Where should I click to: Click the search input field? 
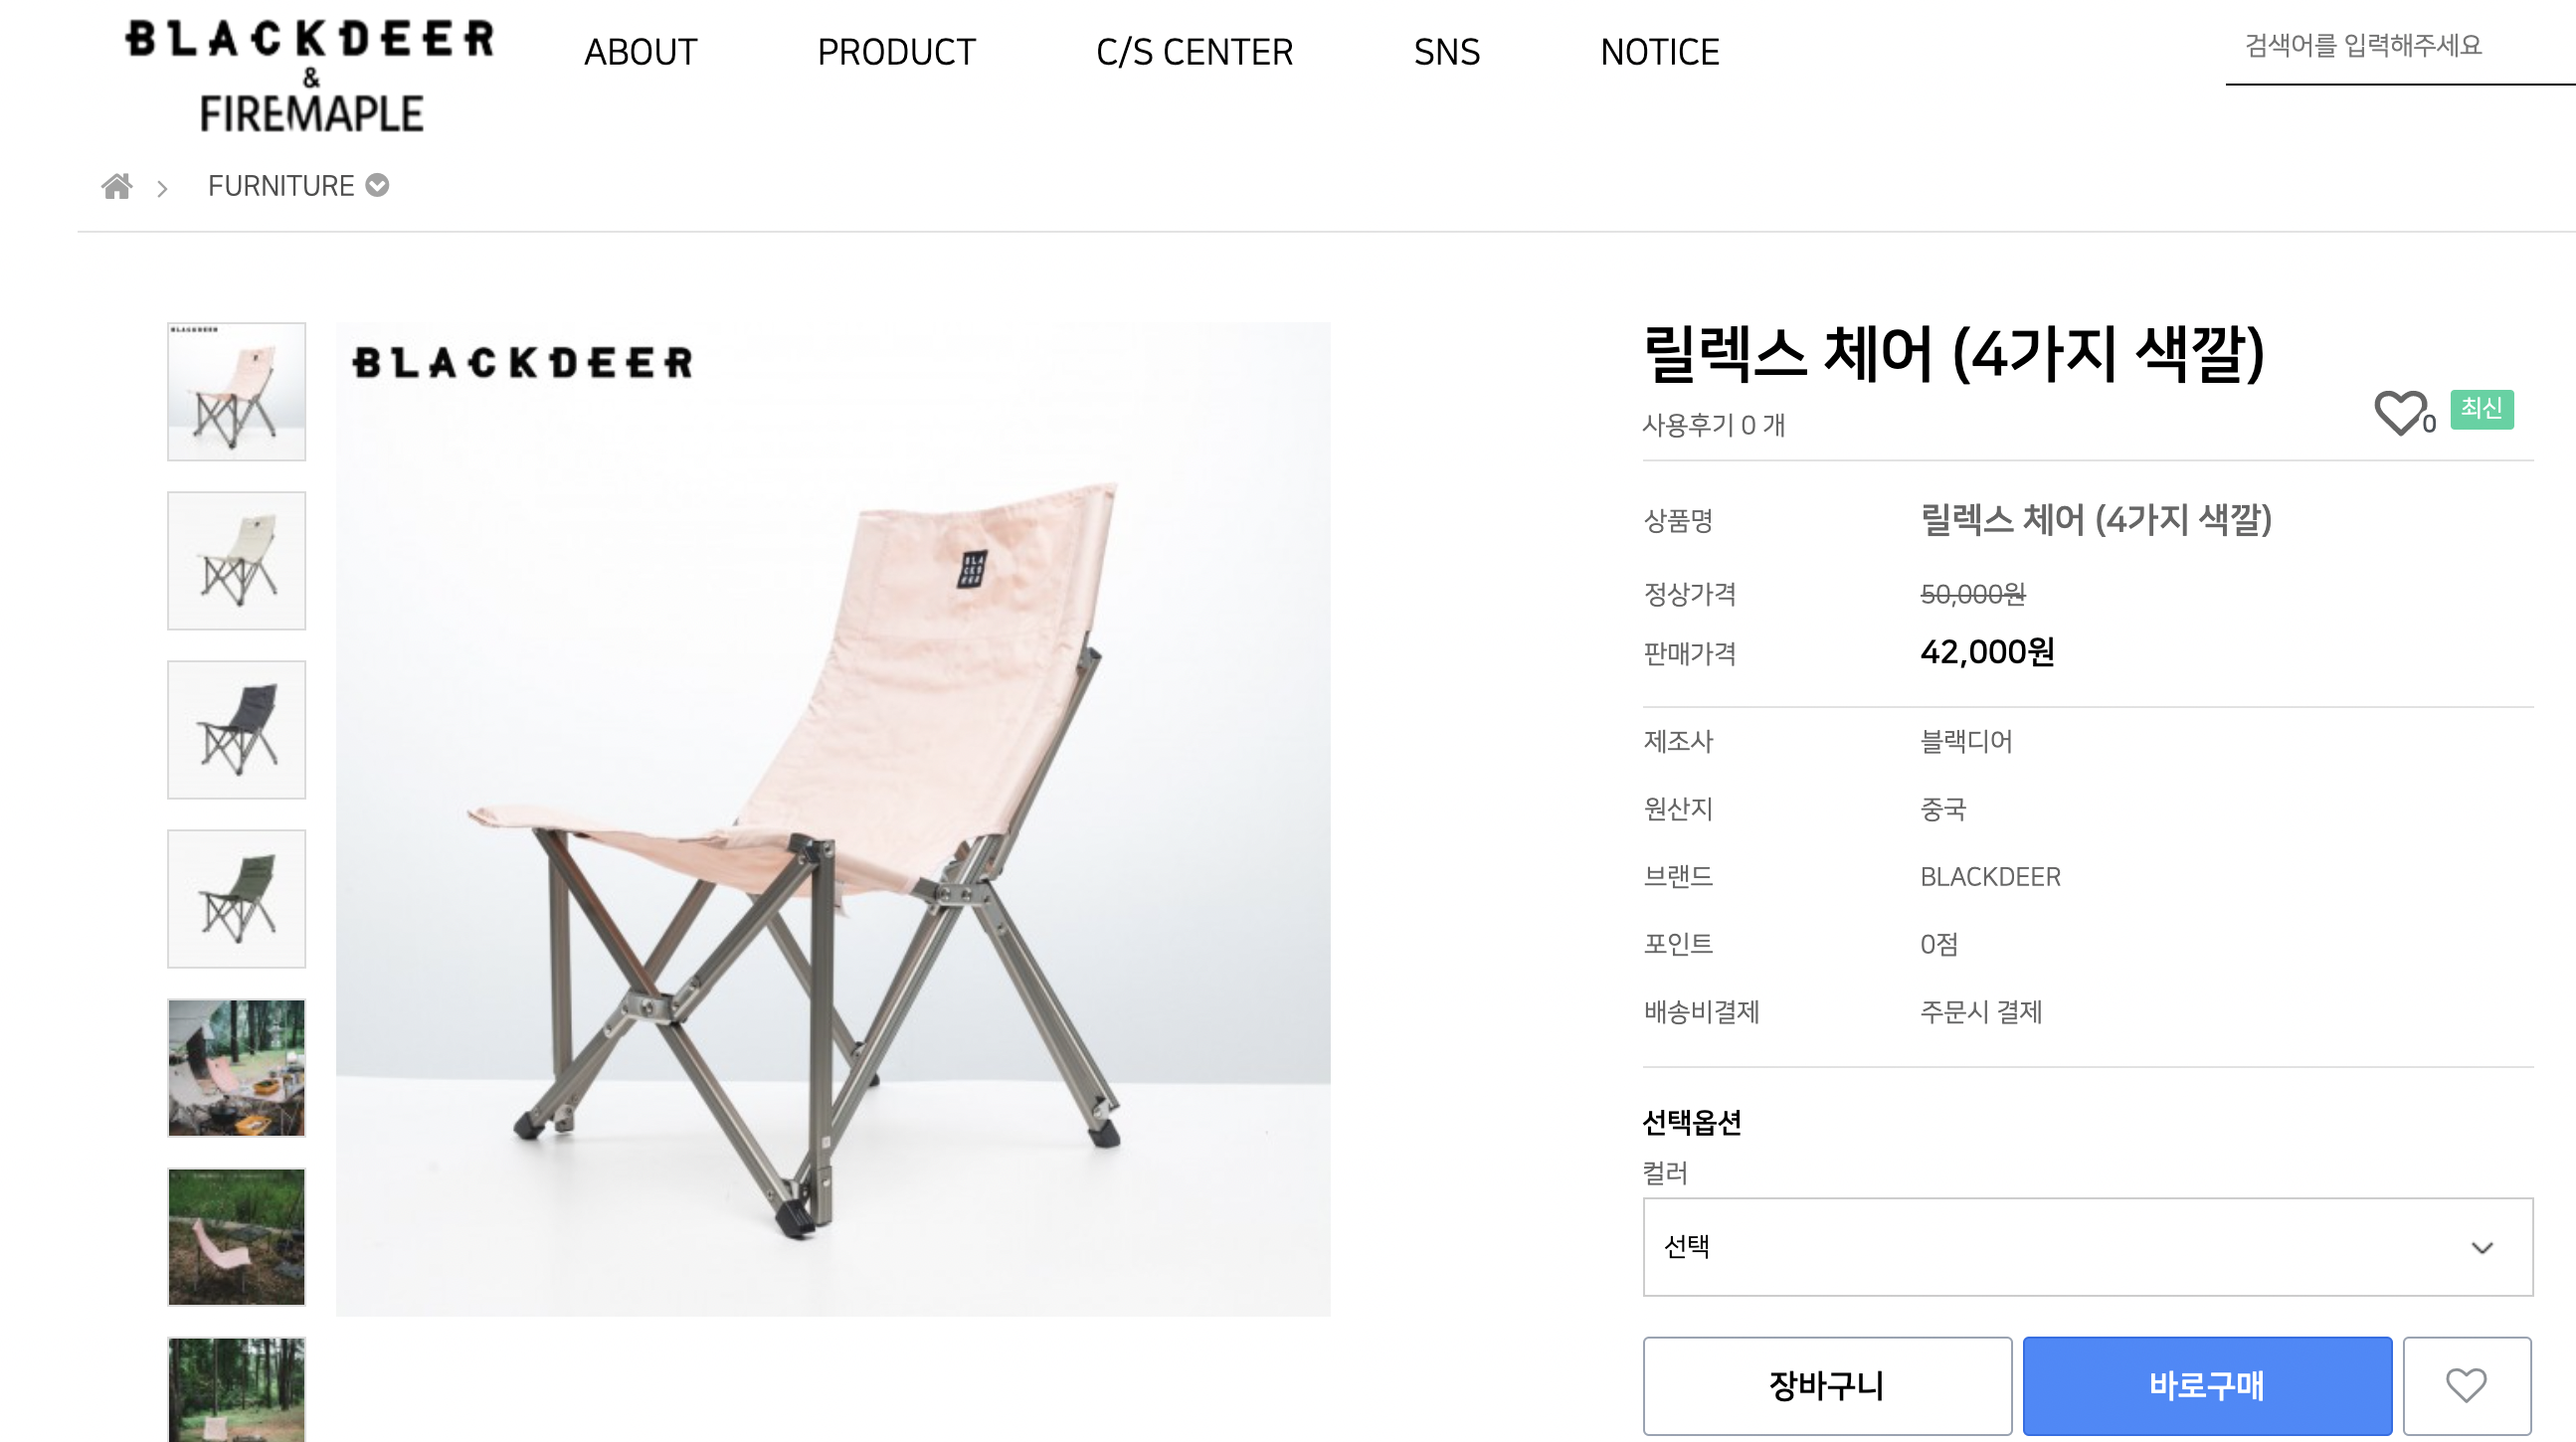pyautogui.click(x=2400, y=46)
